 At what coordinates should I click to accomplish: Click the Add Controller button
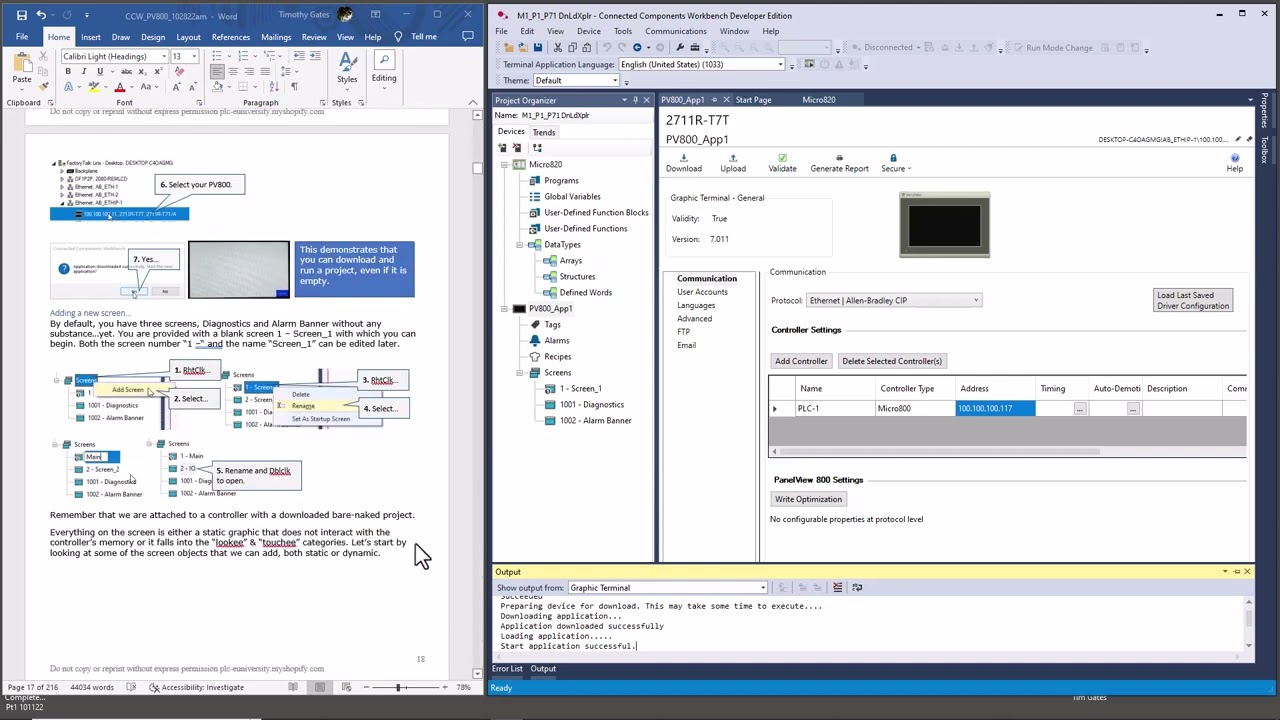801,361
